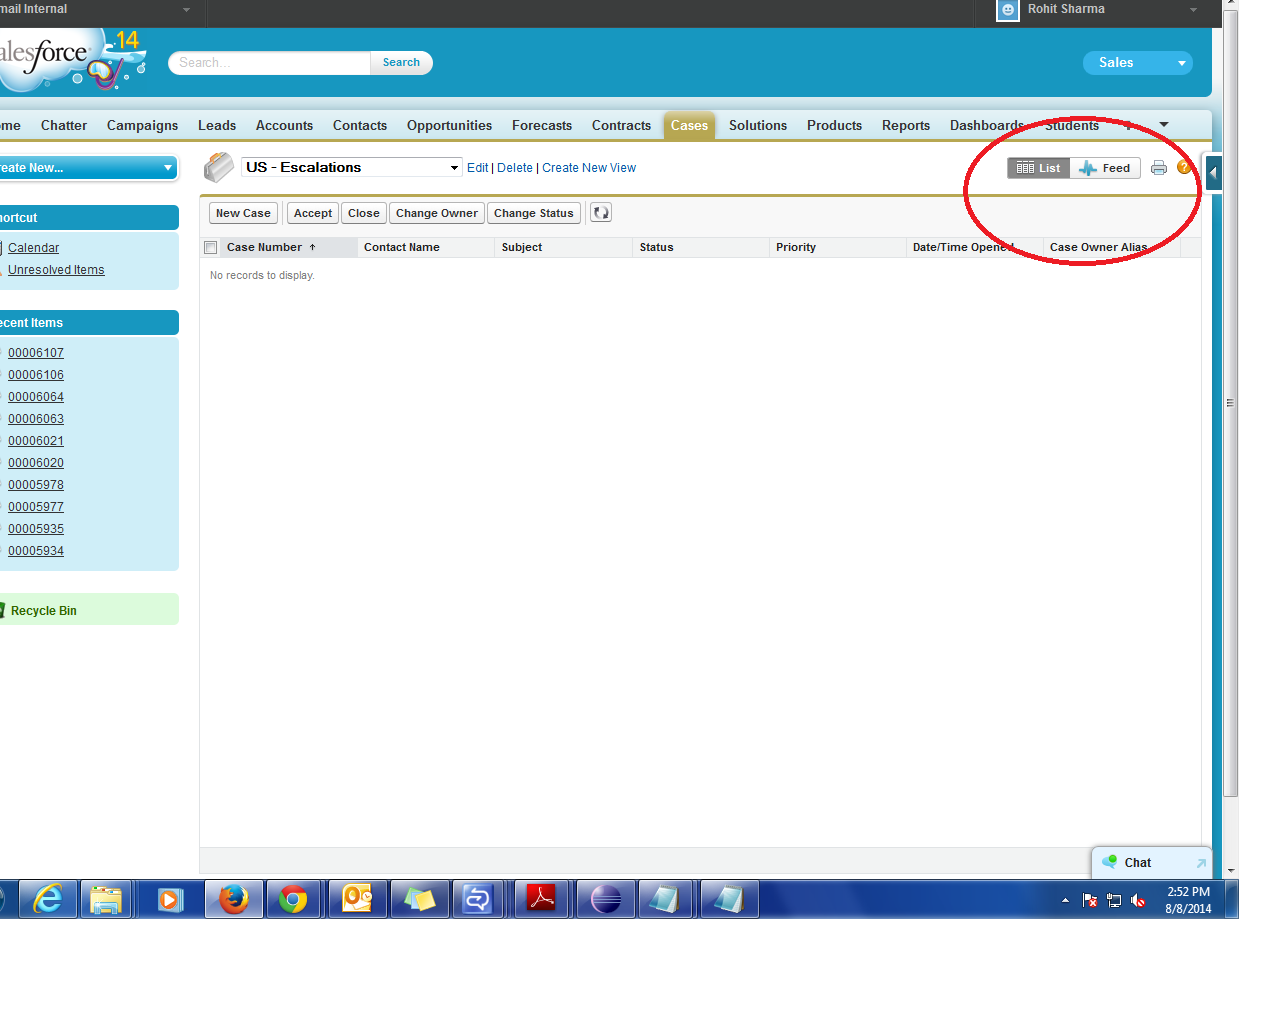Open the Contracts tab
1280x1024 pixels.
(x=621, y=126)
